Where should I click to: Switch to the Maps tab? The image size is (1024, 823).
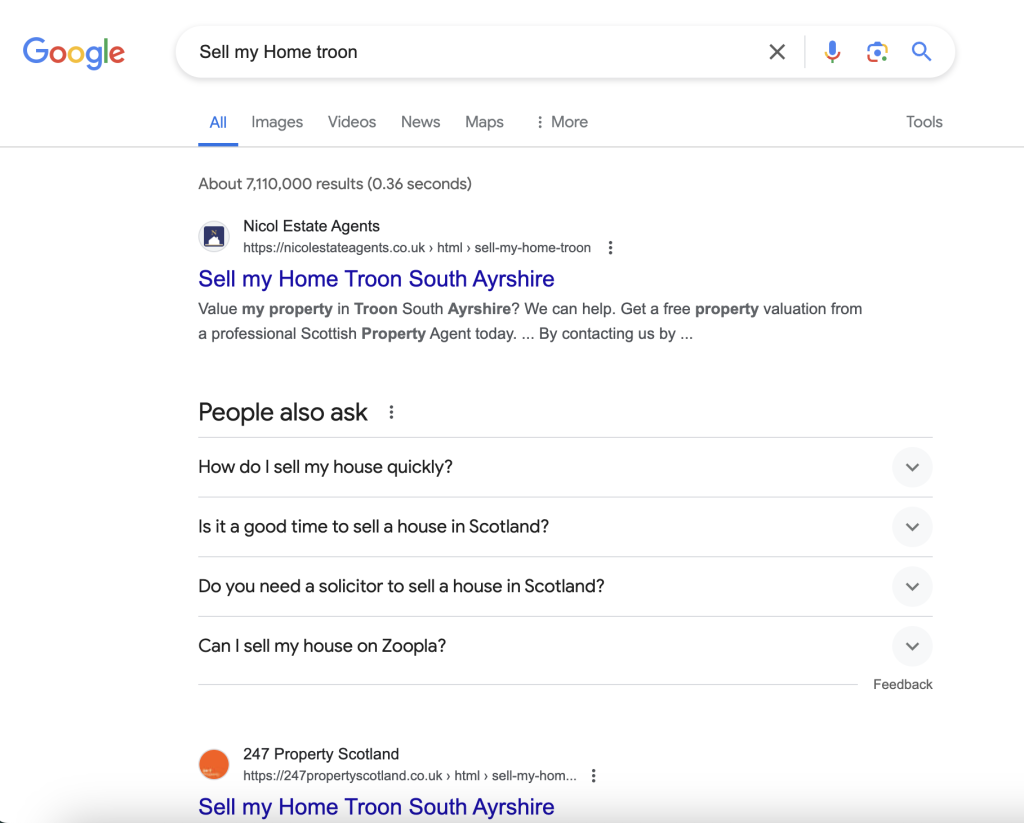point(484,121)
